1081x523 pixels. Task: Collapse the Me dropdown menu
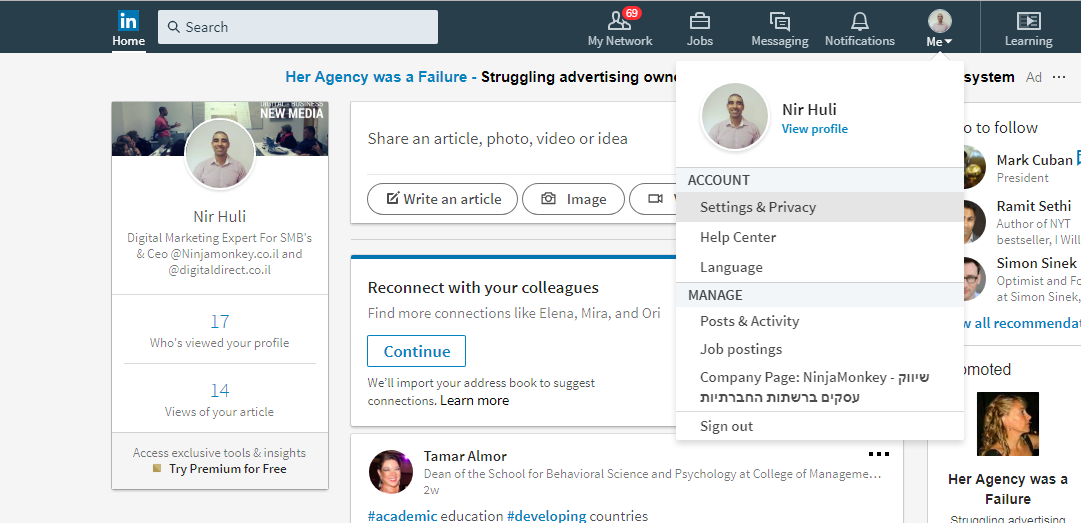point(939,28)
